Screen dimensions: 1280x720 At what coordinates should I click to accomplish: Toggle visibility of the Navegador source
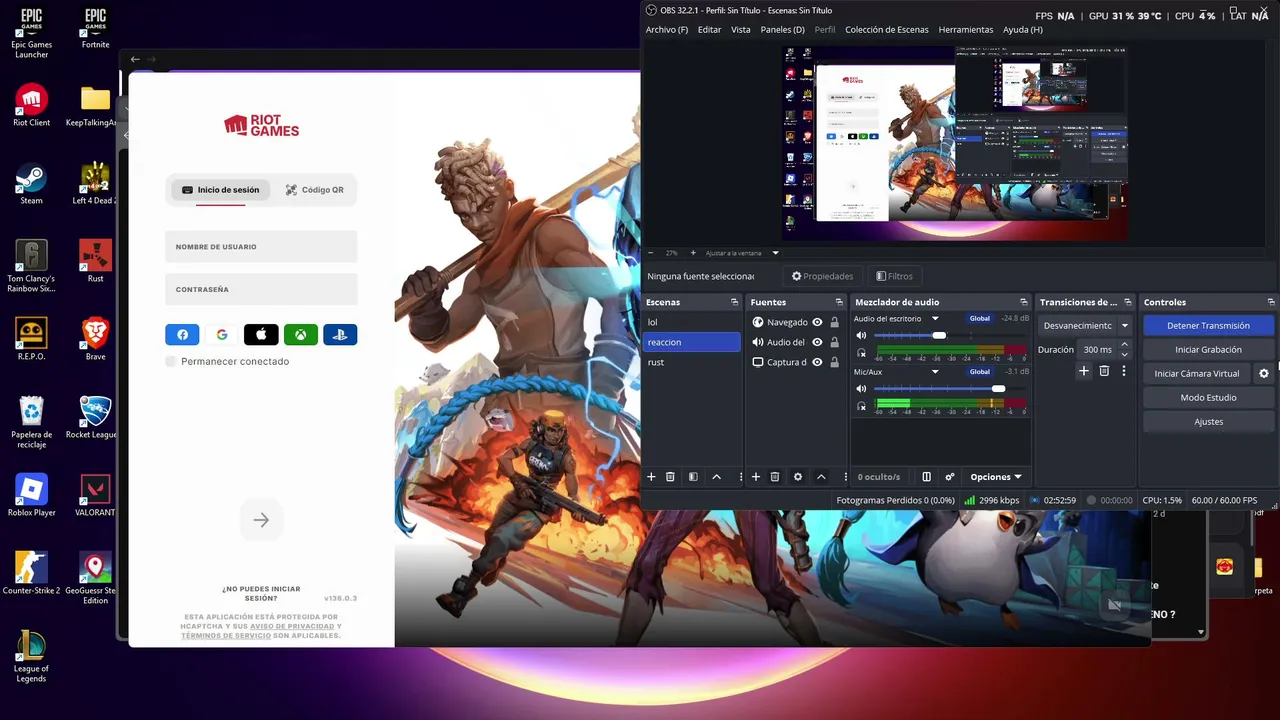point(817,322)
